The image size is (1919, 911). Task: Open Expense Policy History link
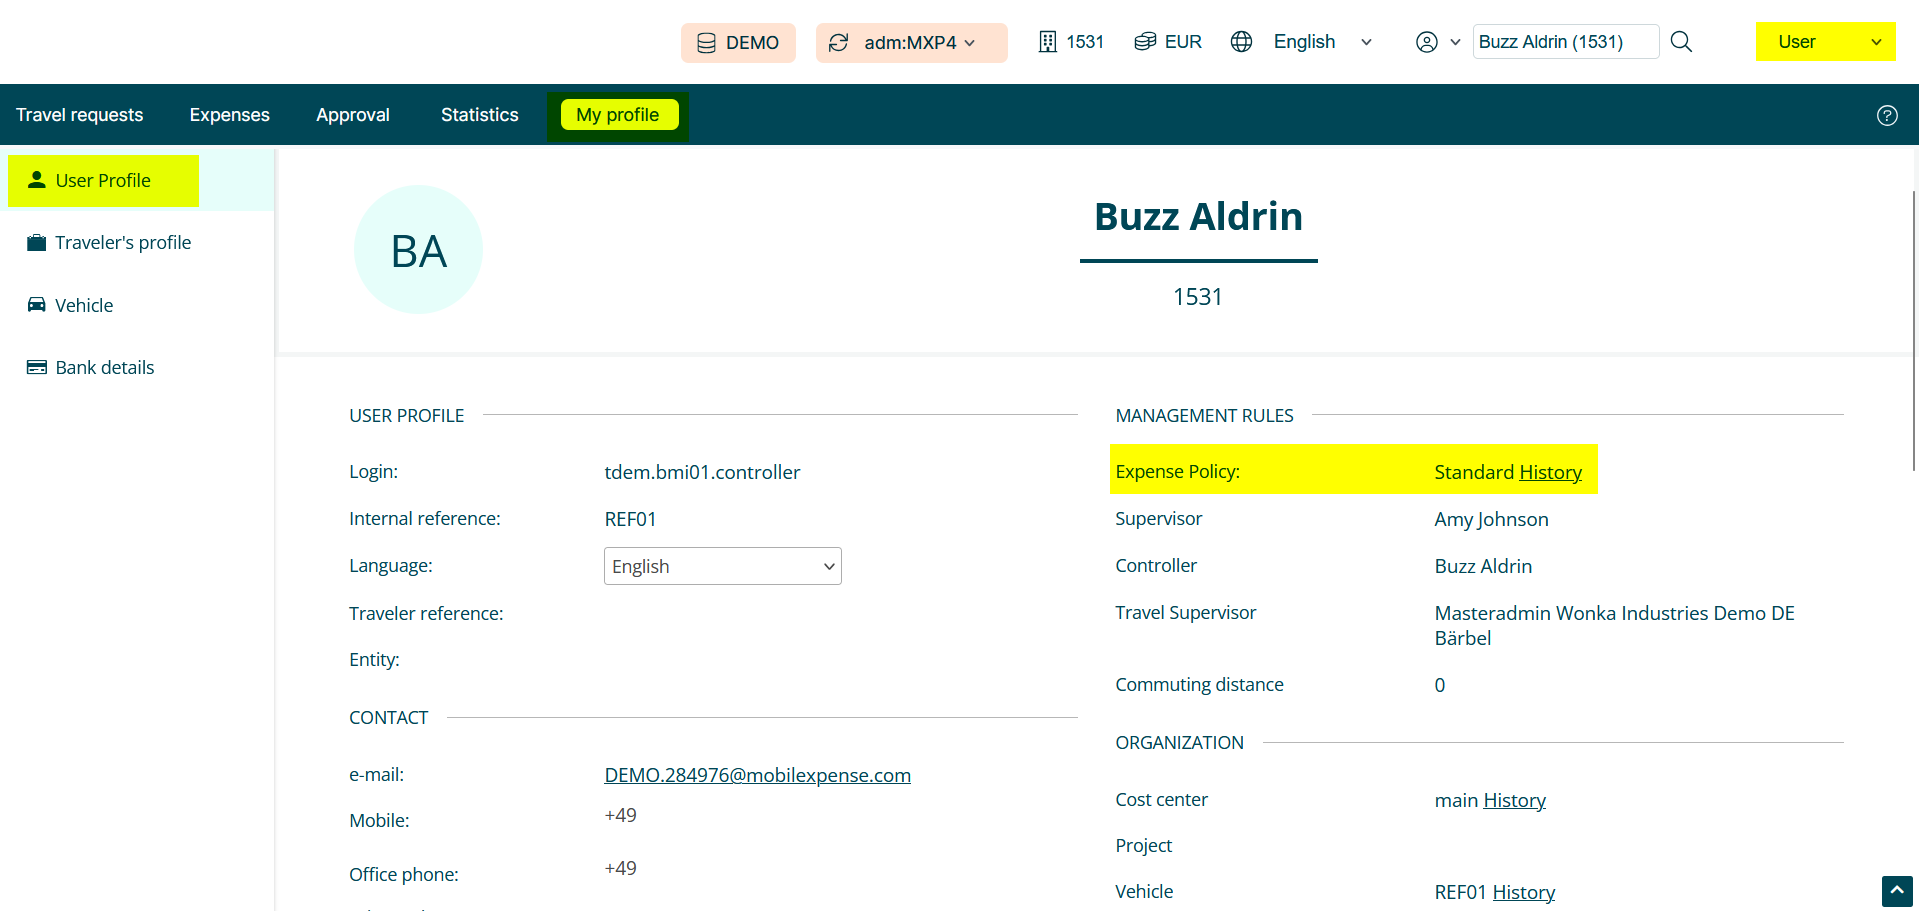pos(1550,473)
